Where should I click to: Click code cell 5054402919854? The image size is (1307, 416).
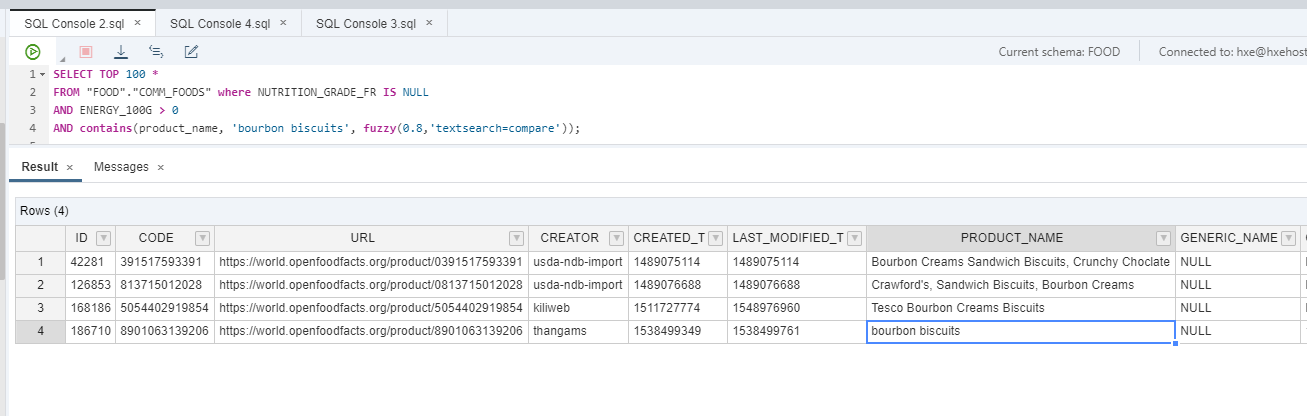165,308
